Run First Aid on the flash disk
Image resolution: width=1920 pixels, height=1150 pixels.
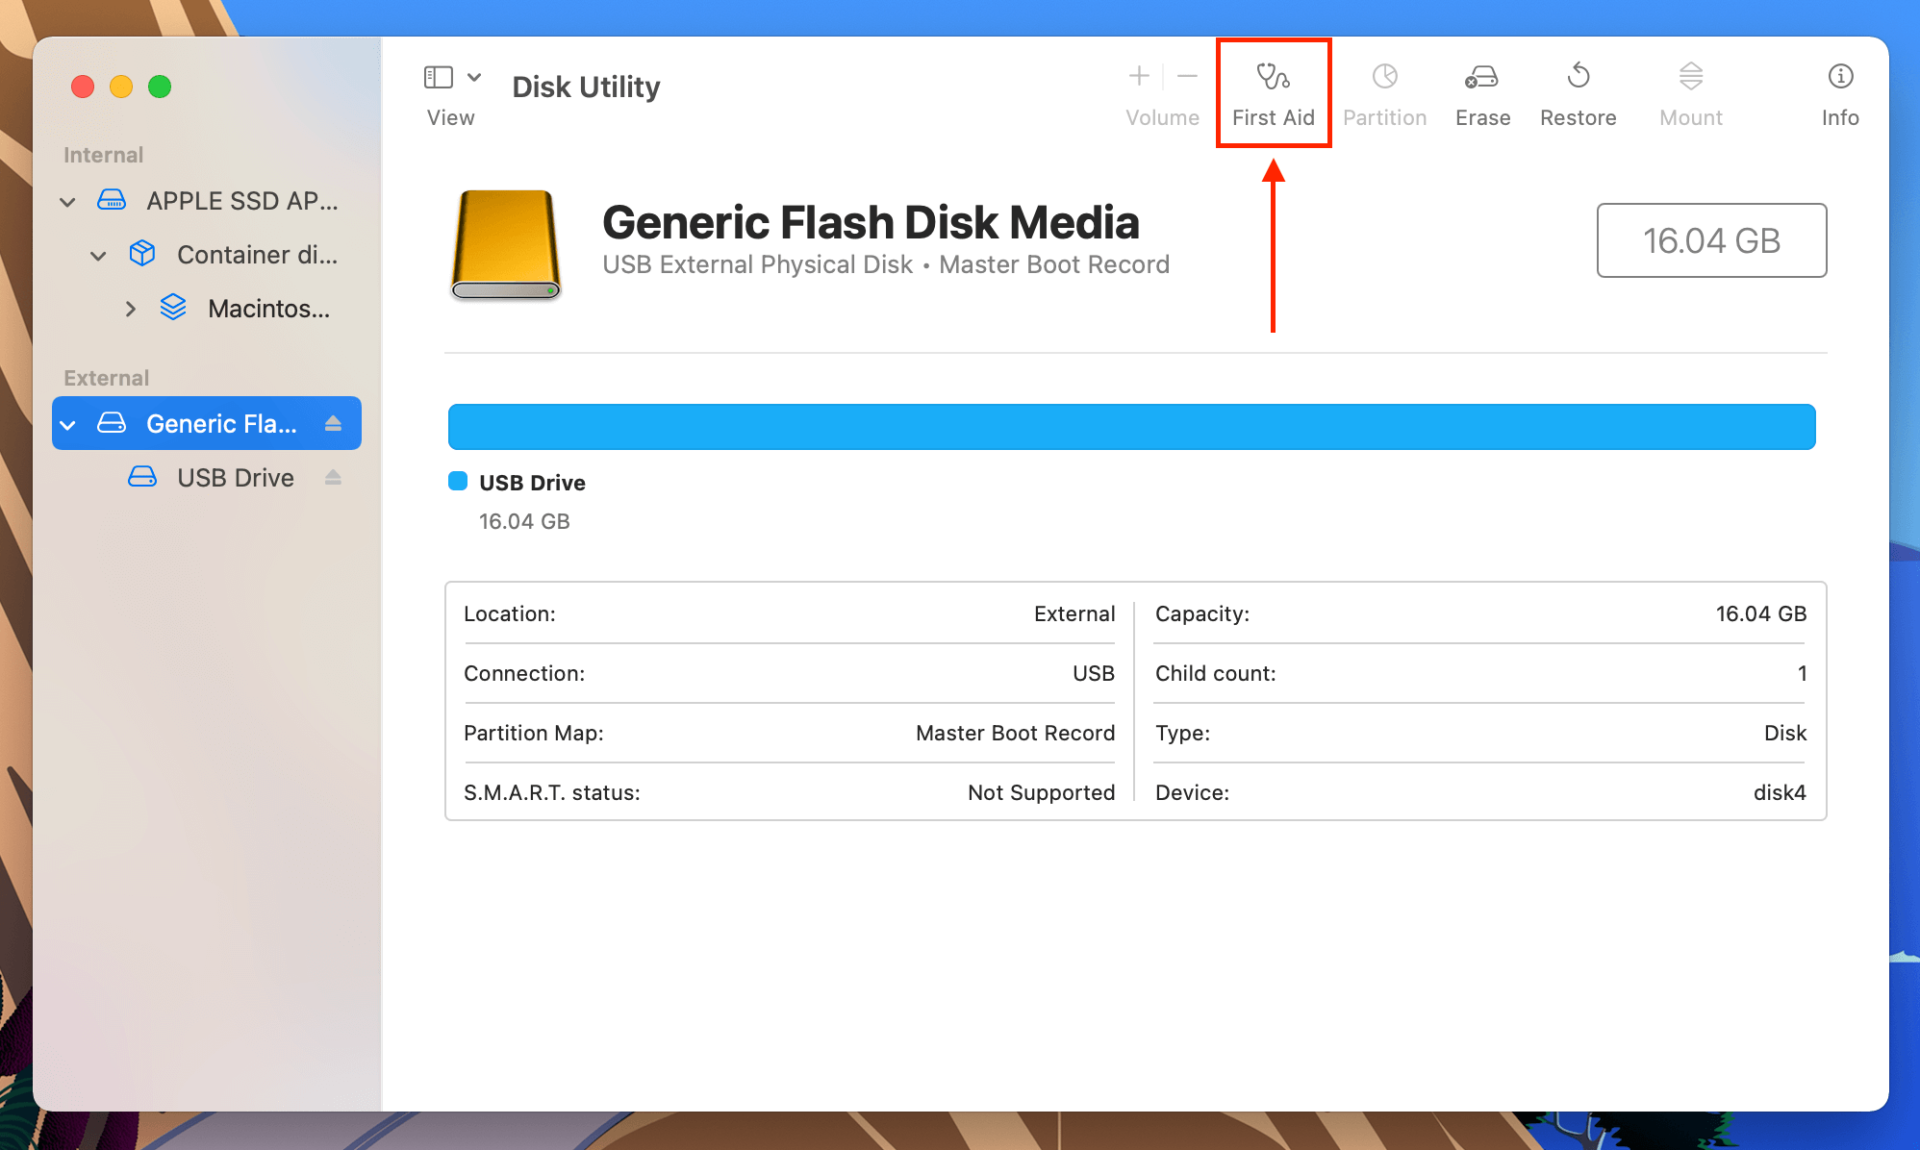point(1273,92)
